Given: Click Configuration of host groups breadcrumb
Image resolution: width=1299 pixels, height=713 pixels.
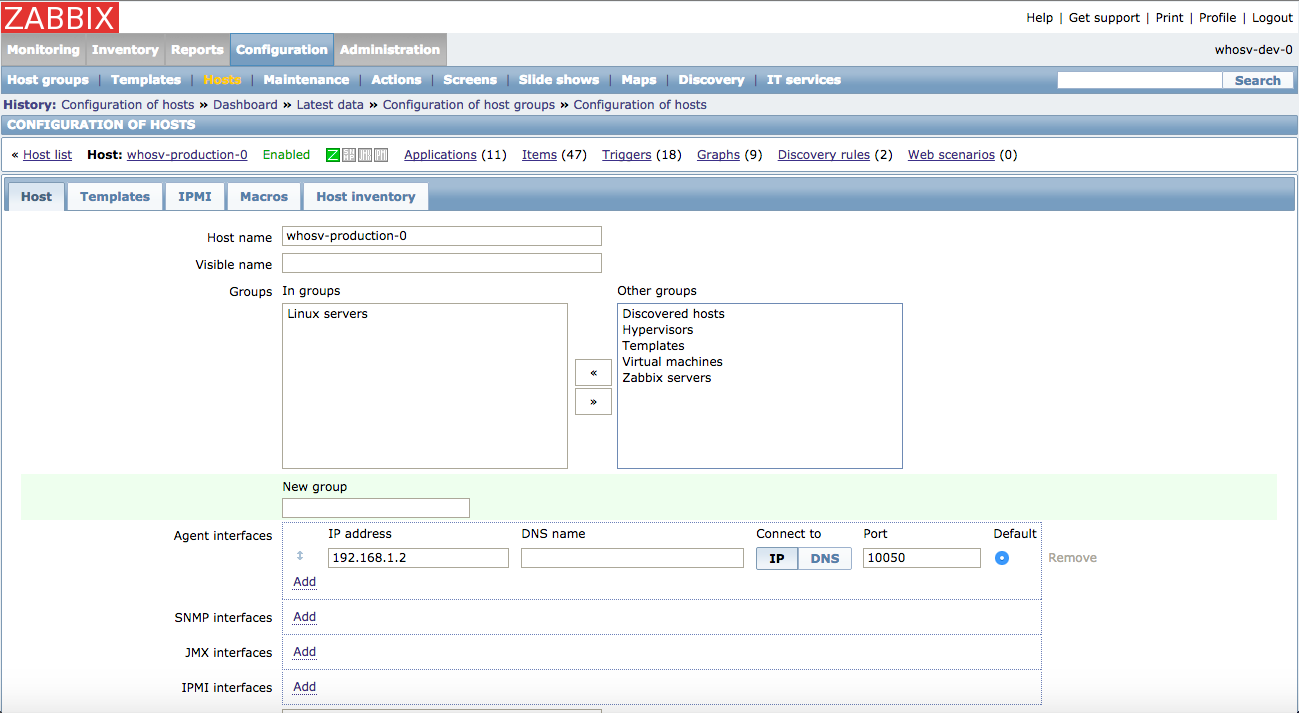Looking at the screenshot, I should (x=469, y=105).
